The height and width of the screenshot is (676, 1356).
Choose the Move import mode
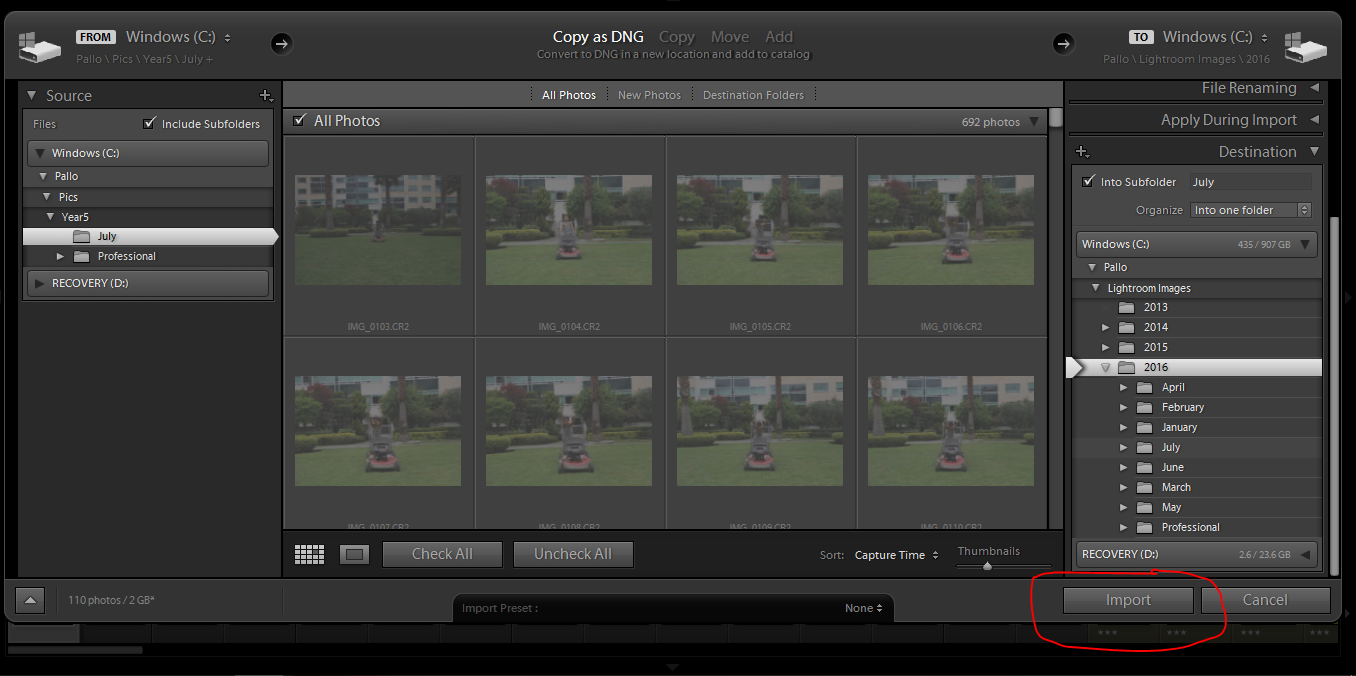(730, 37)
